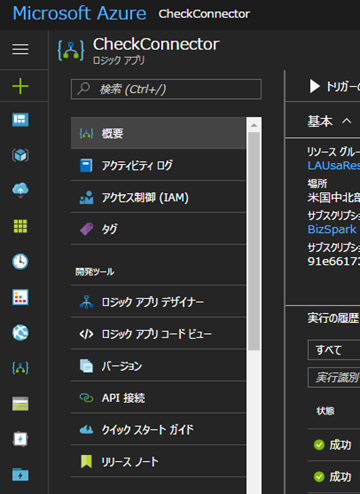This screenshot has height=494, width=360.
Task: Collapse the 基本 section chevron
Action: point(347,121)
